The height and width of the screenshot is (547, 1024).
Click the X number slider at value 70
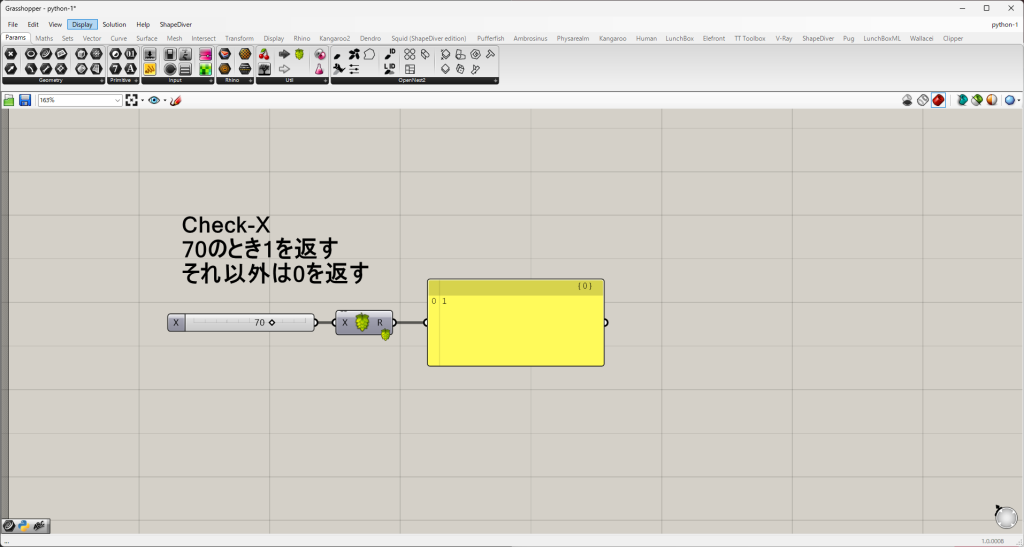point(241,322)
